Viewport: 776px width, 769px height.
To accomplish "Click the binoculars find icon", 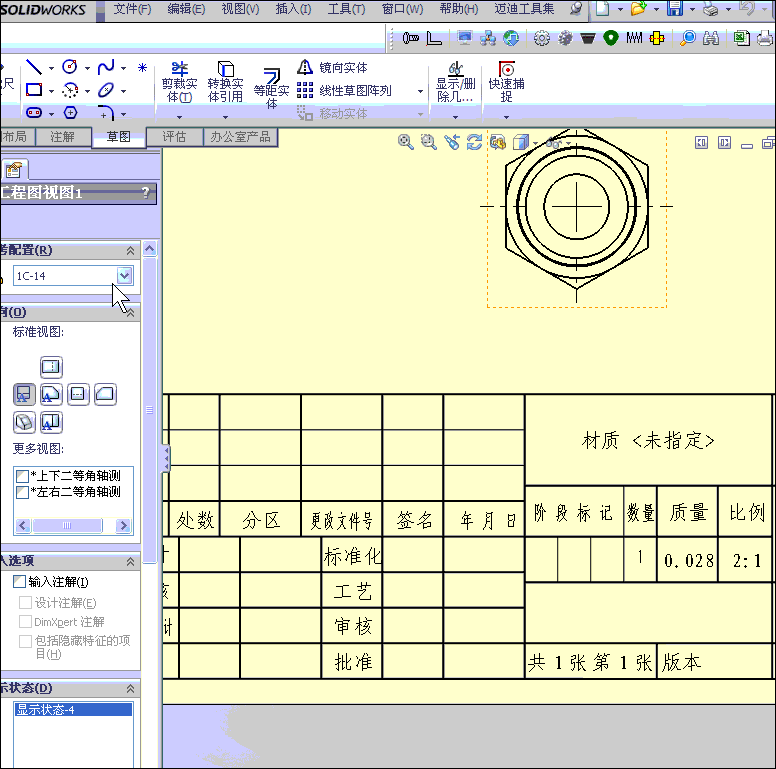I will pyautogui.click(x=711, y=38).
